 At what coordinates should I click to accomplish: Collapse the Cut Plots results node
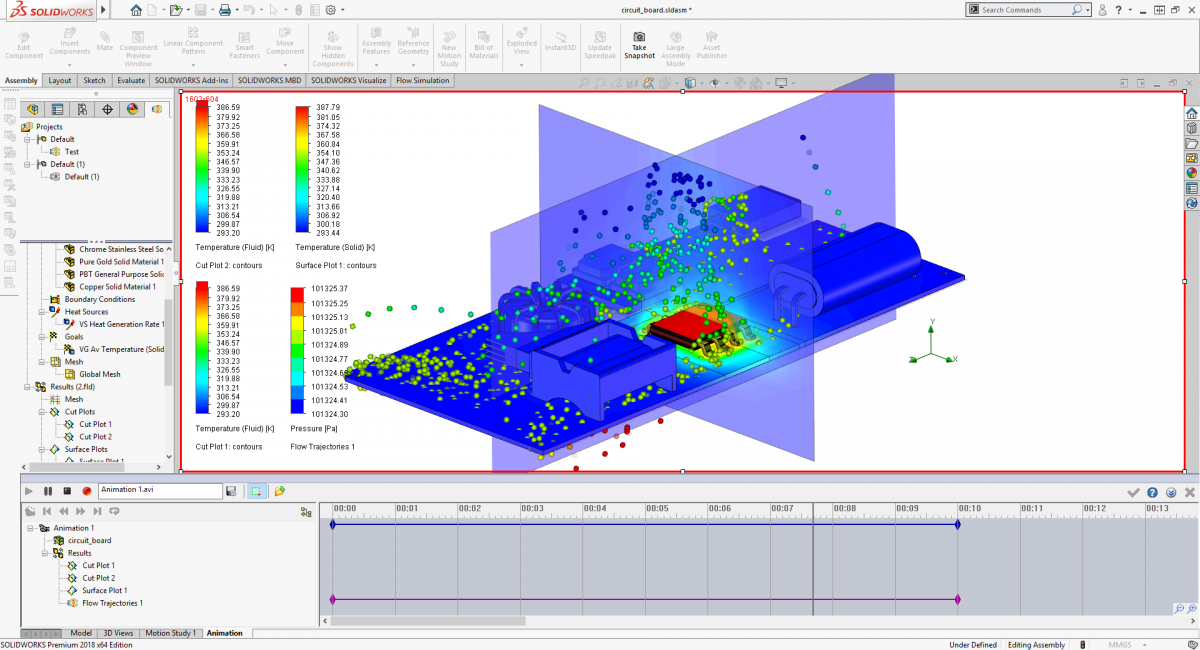click(x=42, y=412)
